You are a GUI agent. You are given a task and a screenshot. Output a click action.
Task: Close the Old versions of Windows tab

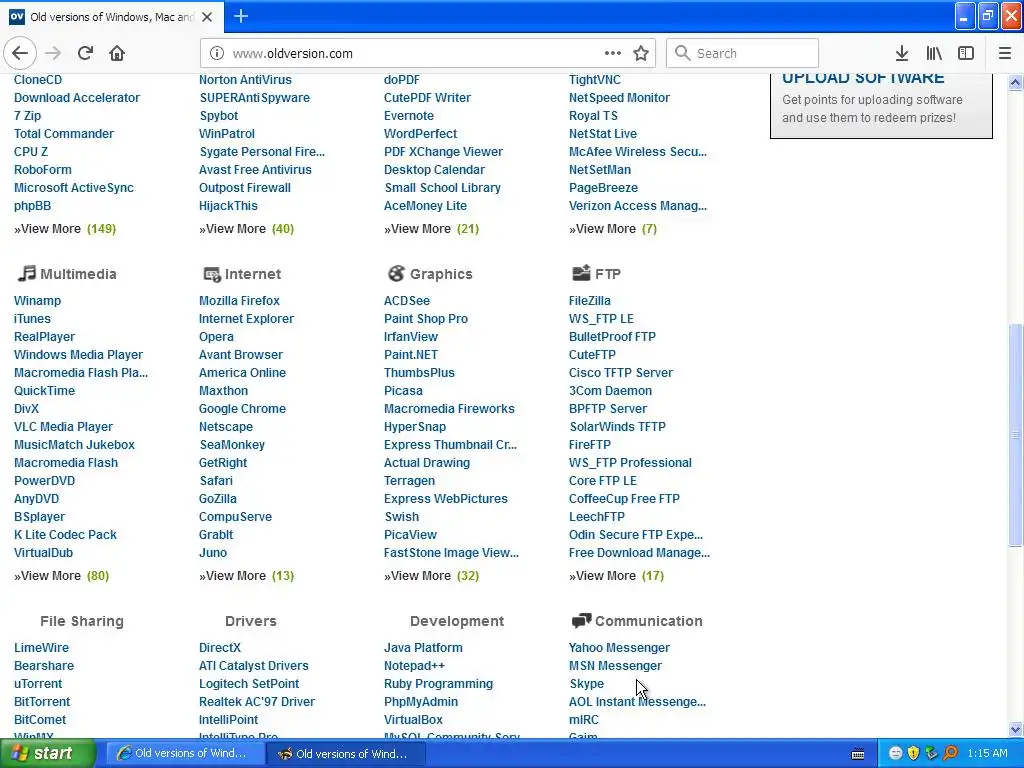[207, 17]
